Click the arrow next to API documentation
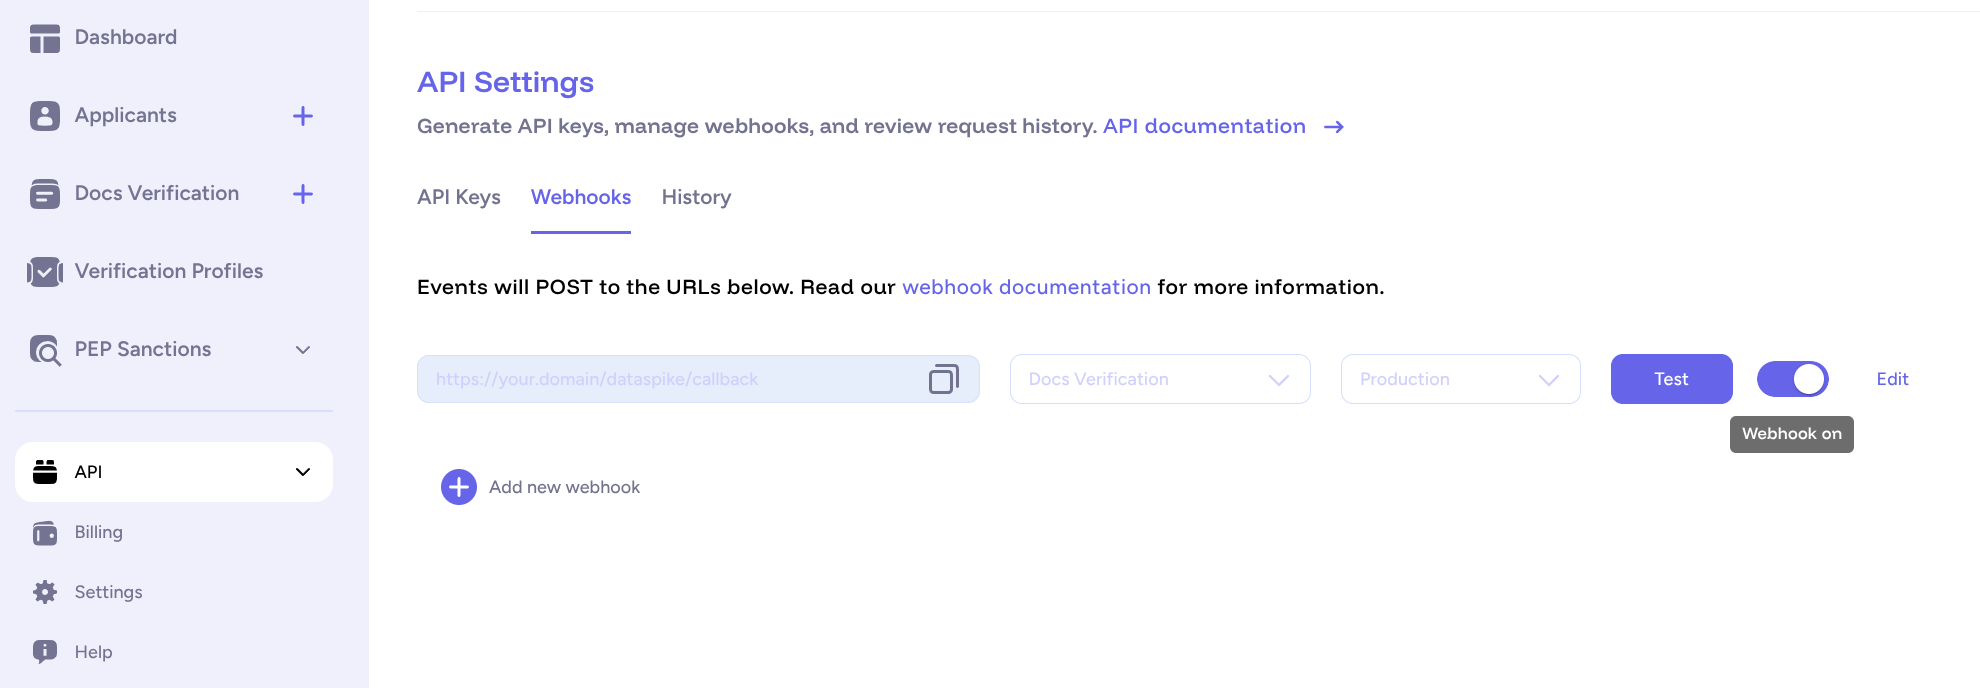 pyautogui.click(x=1334, y=127)
